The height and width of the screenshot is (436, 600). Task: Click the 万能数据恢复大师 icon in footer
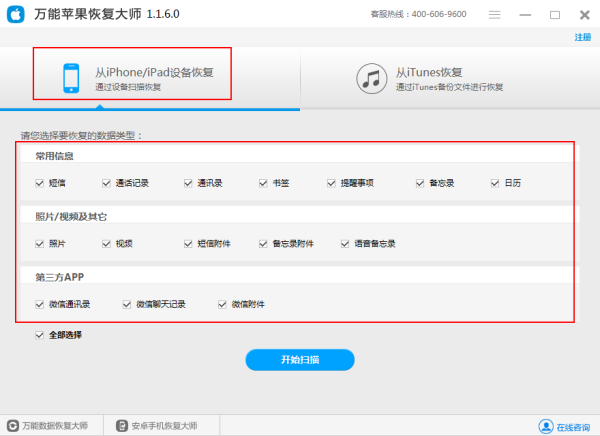point(13,426)
